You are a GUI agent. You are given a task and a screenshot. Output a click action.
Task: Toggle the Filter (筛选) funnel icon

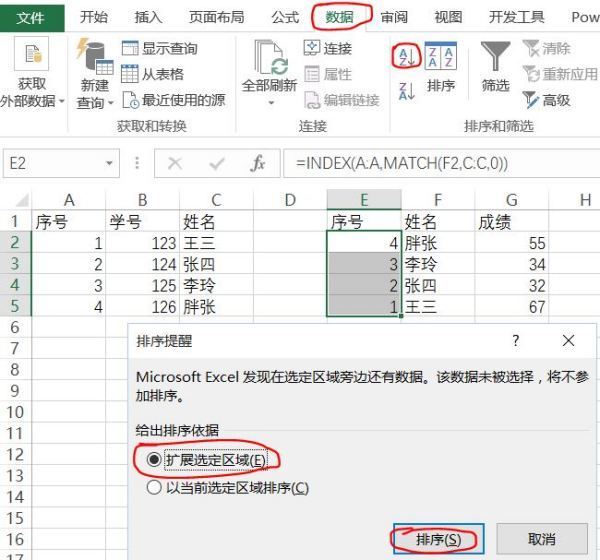495,56
